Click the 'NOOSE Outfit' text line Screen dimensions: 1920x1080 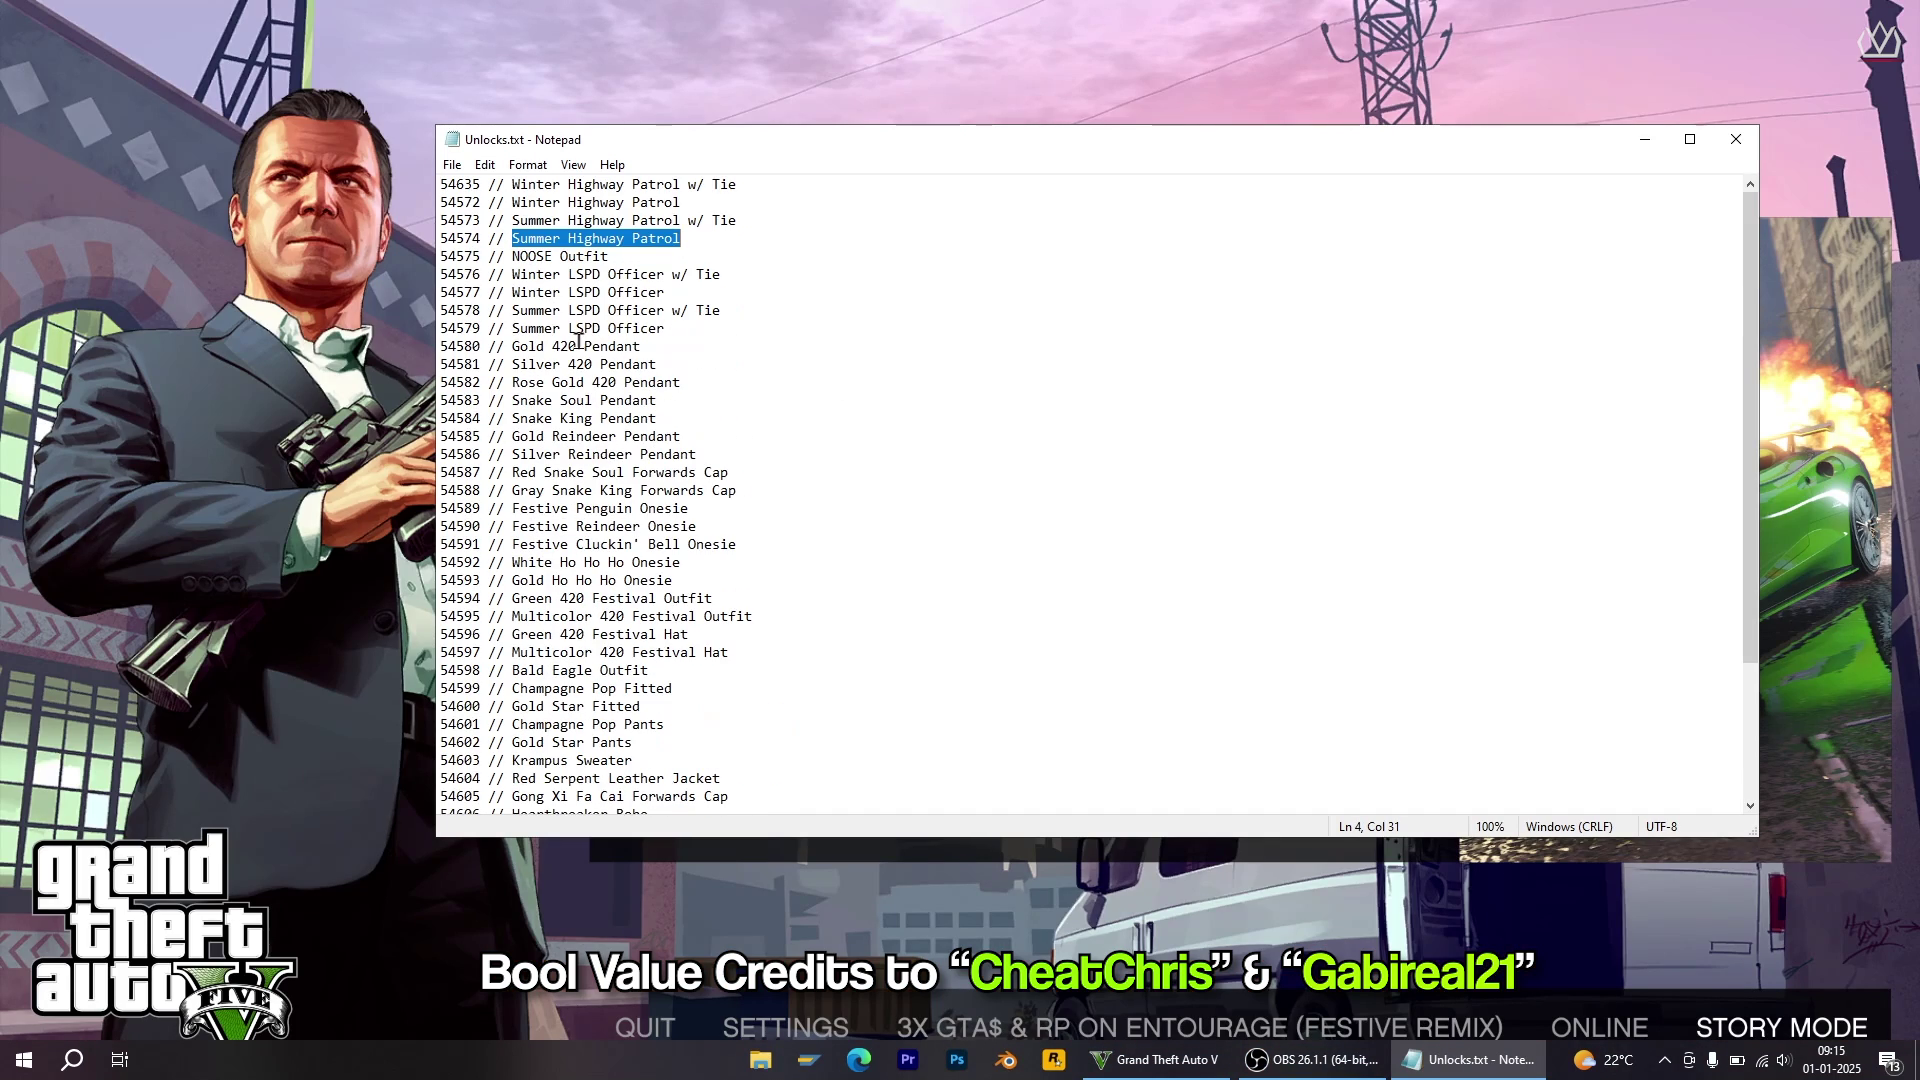559,257
